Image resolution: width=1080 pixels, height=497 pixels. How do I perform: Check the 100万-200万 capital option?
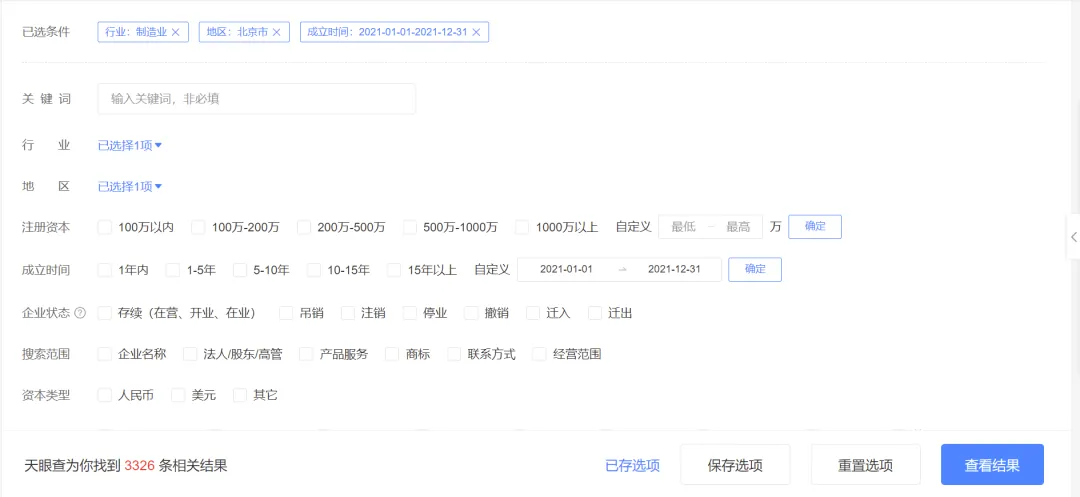(198, 227)
